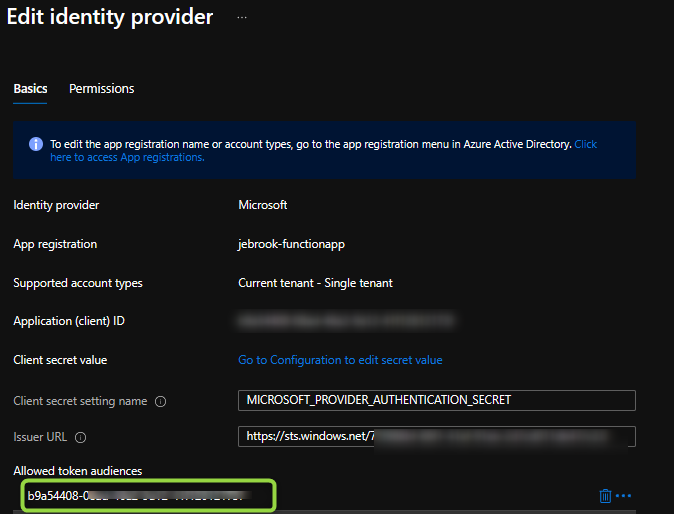Screen dimensions: 674x514
Task: Click the info icon beside Issuer URL
Action: click(81, 437)
